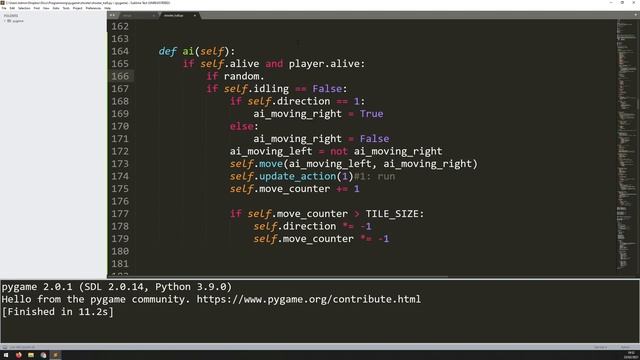Click pygame.org contribute URL in console

pyautogui.click(x=309, y=299)
